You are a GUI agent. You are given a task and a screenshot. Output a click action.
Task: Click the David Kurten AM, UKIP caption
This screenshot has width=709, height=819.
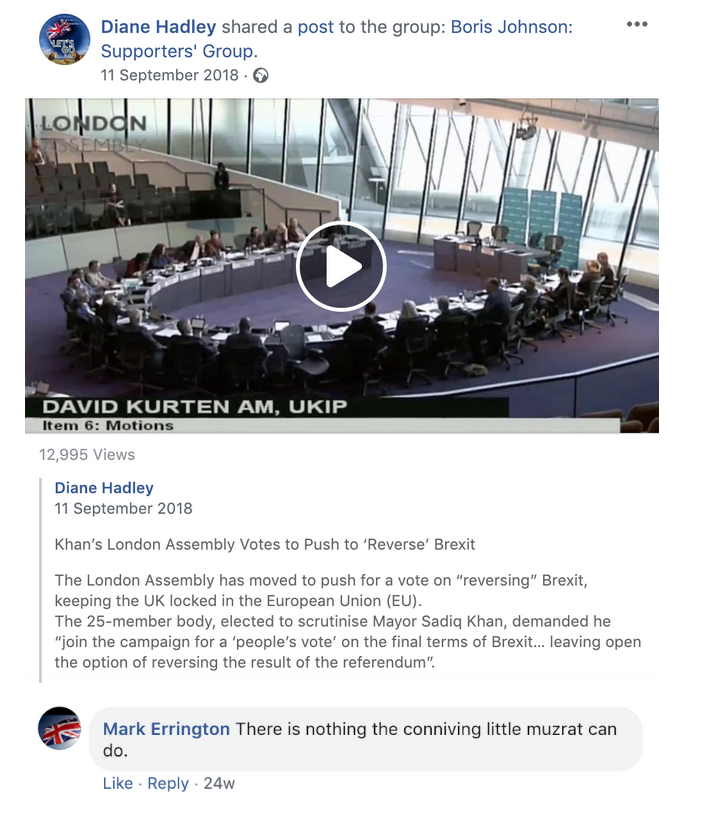(x=195, y=406)
